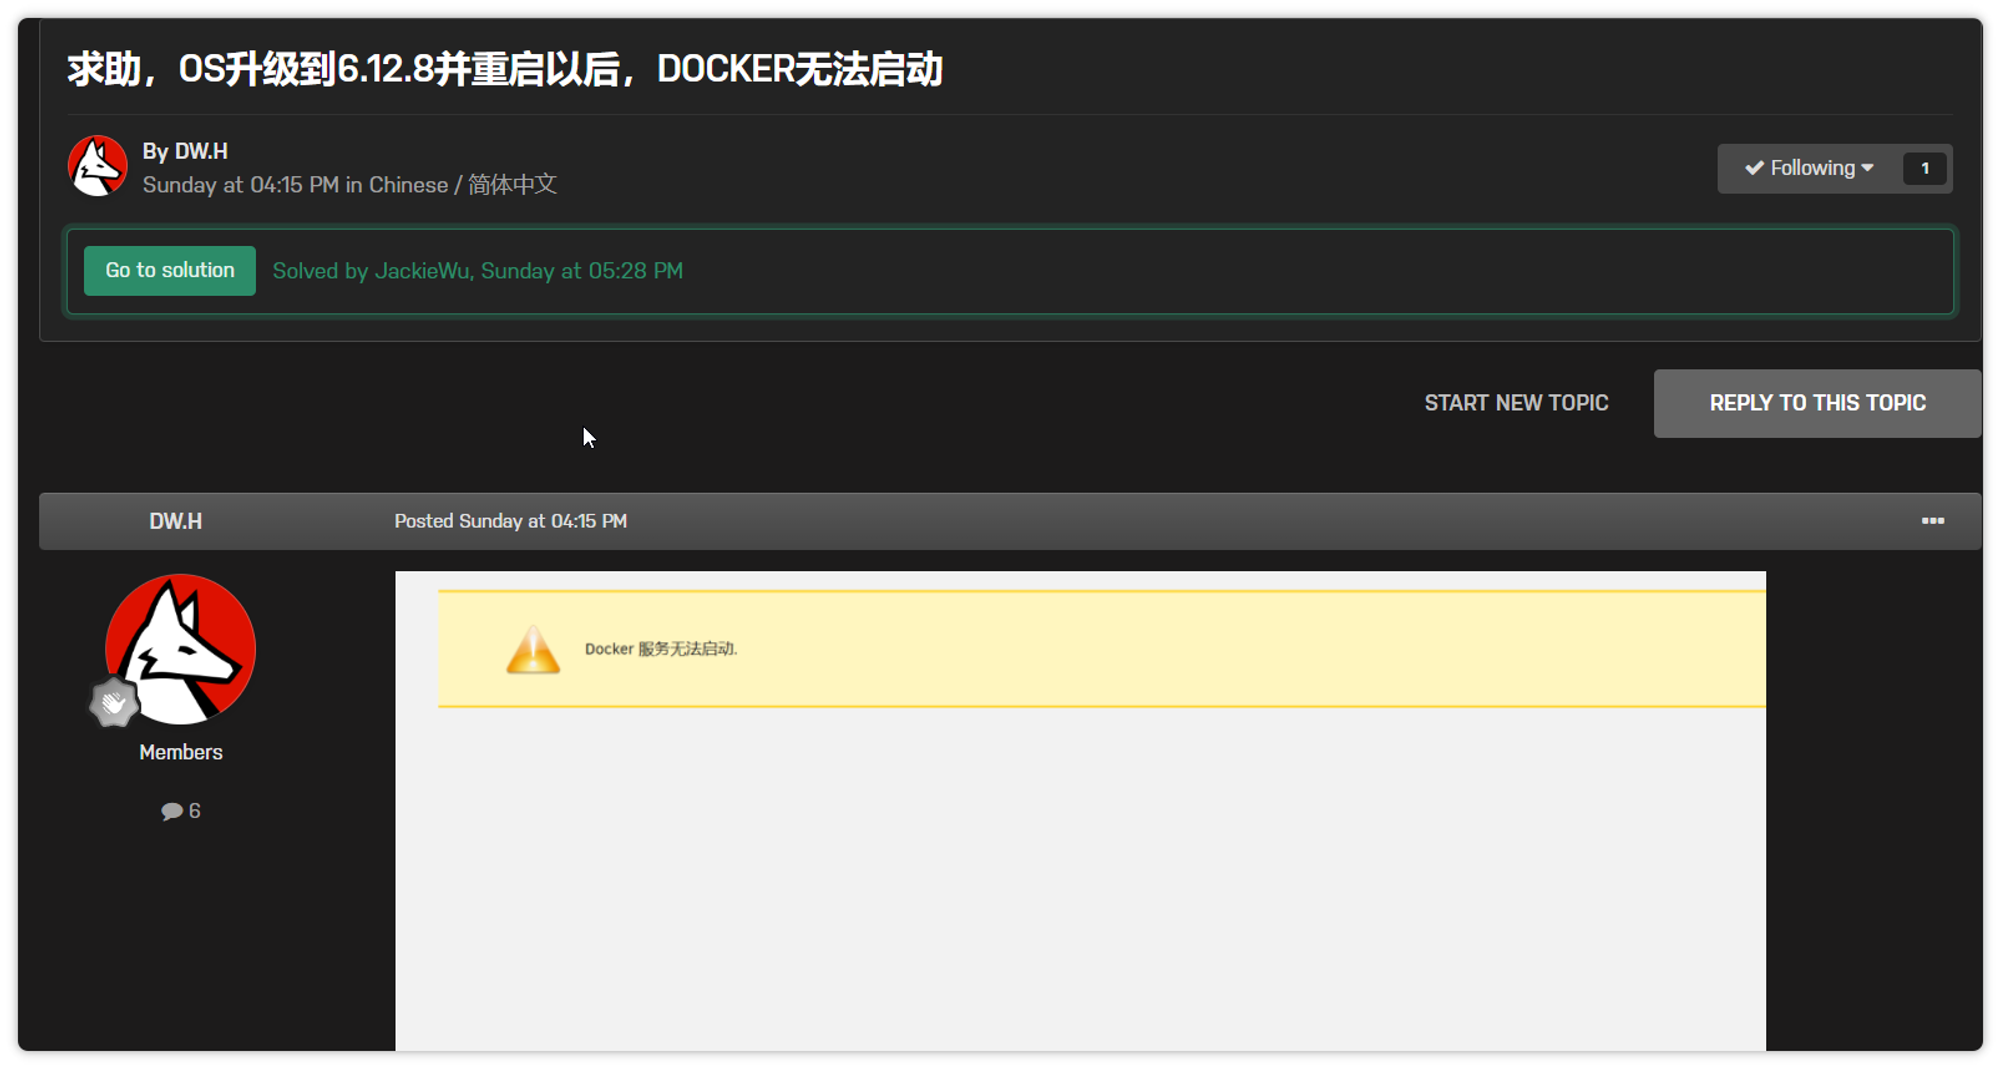This screenshot has height=1068, width=2000.
Task: Click the member rank badge icon
Action: [x=114, y=702]
